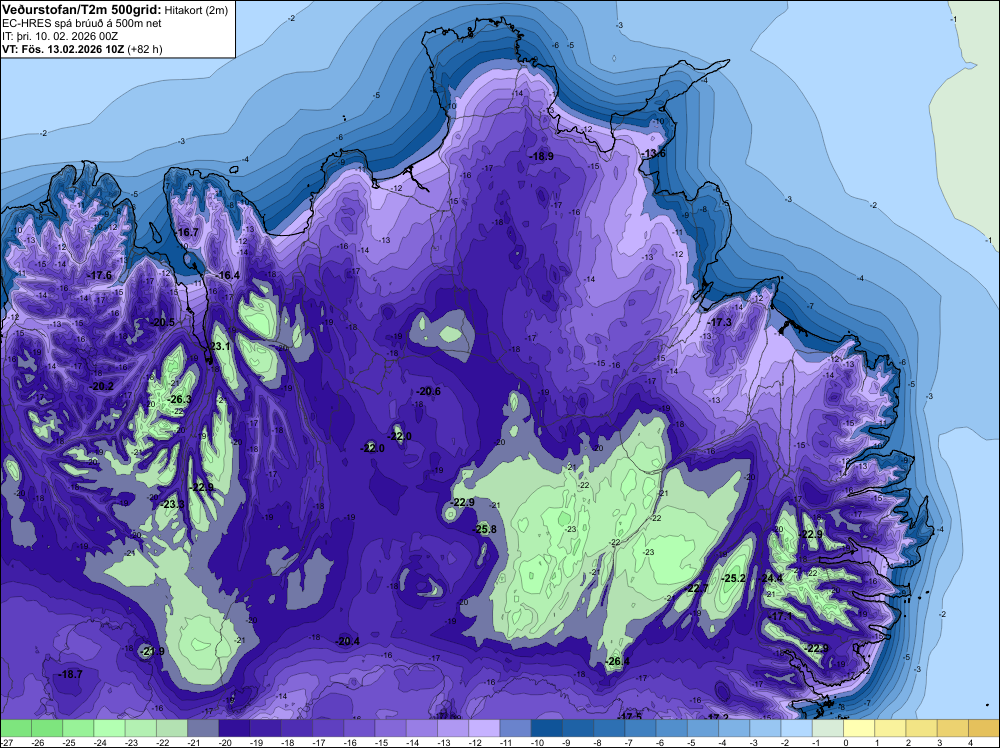Select the legend swatch above the -25 label
This screenshot has height=748, width=1000.
(x=78, y=728)
